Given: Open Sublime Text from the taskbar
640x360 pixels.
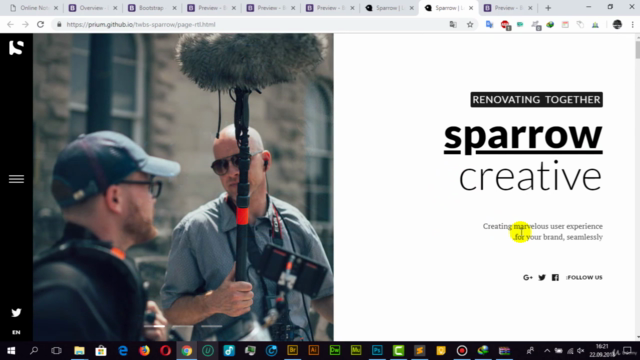Looking at the screenshot, I should [x=420, y=351].
